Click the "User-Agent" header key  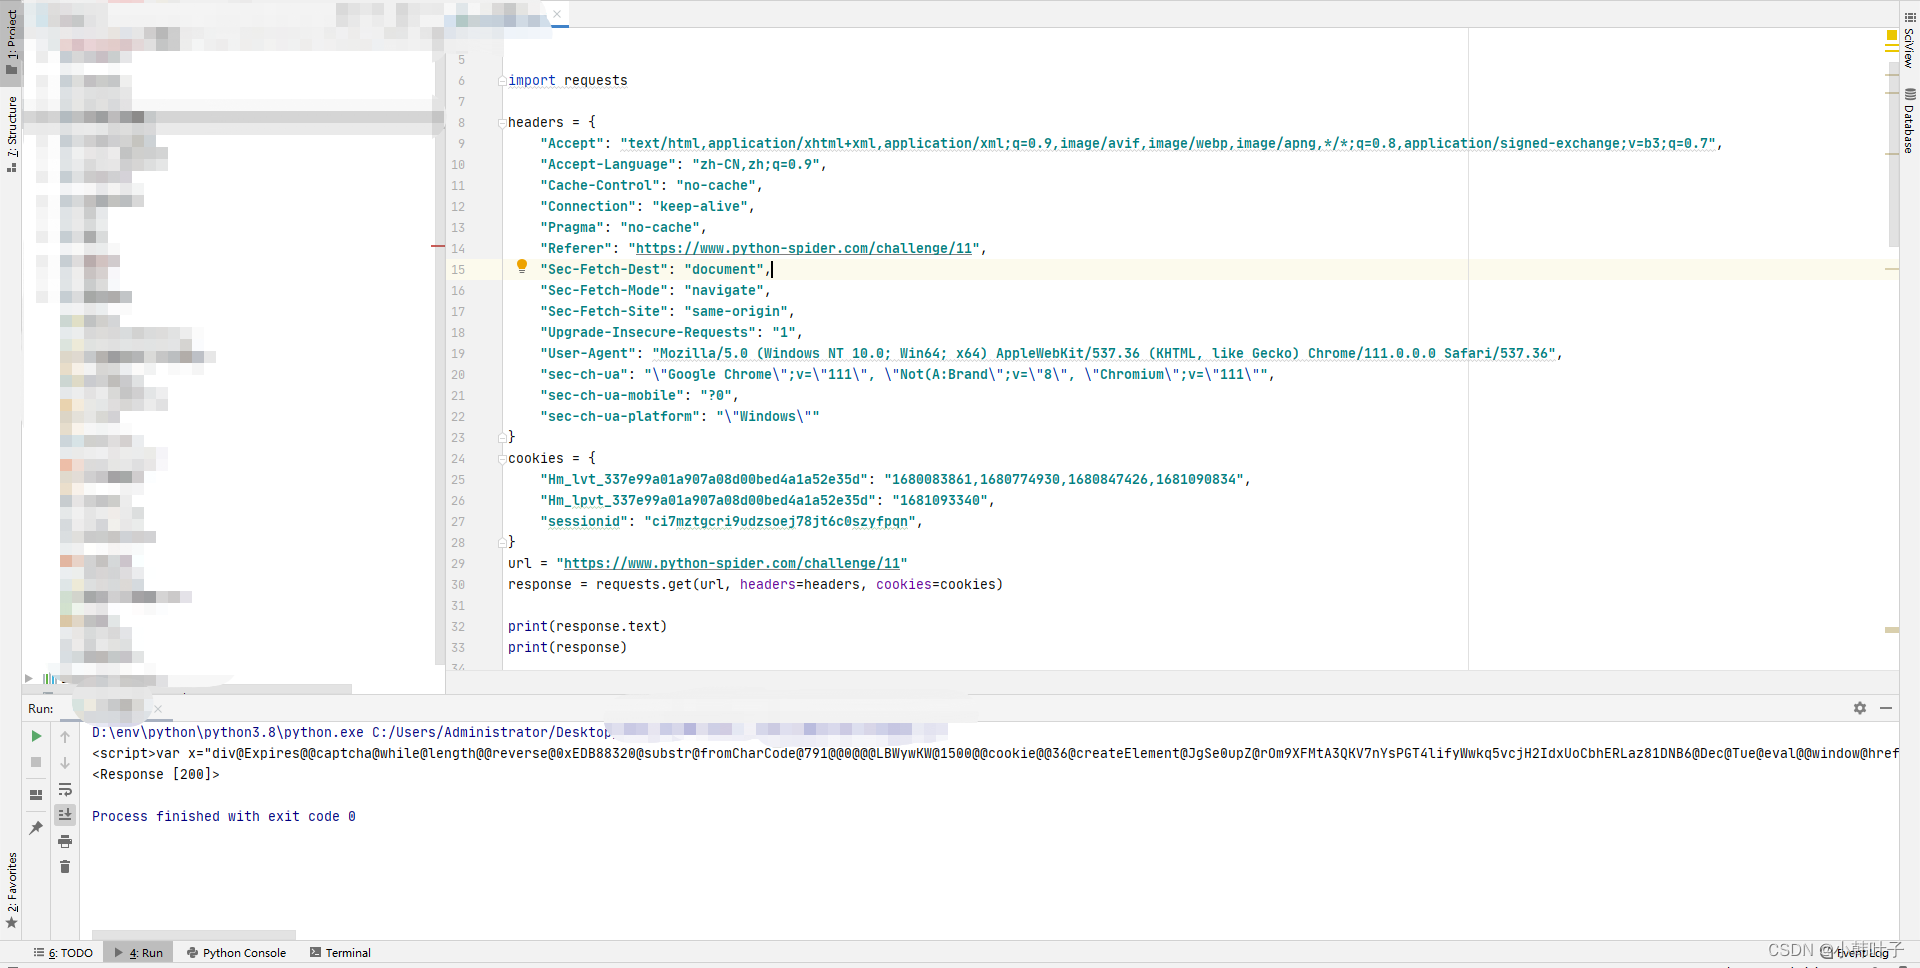[x=588, y=353]
